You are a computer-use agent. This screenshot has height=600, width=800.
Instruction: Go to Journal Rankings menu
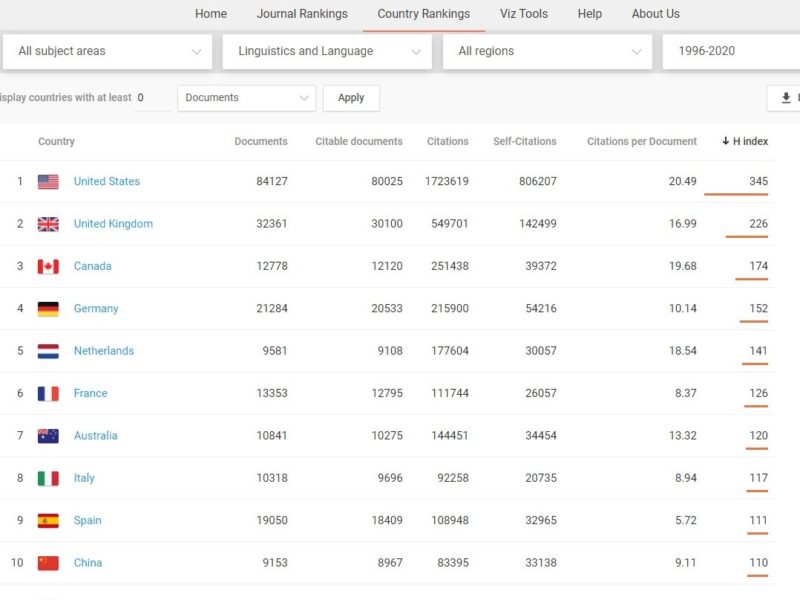point(302,14)
